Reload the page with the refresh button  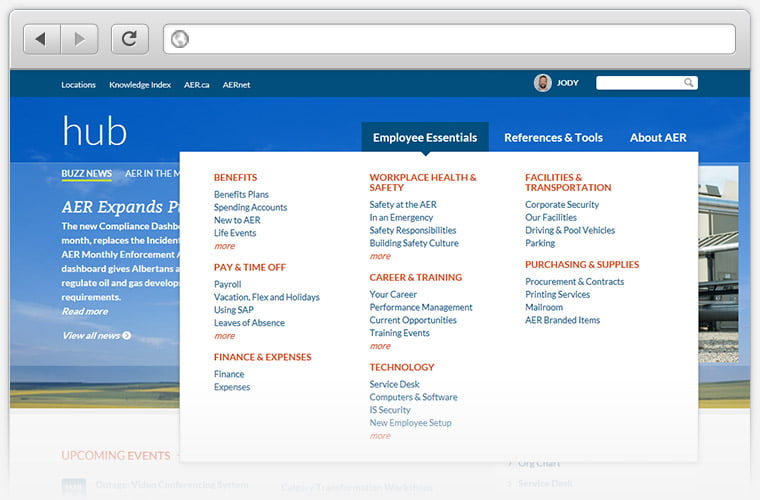(130, 39)
